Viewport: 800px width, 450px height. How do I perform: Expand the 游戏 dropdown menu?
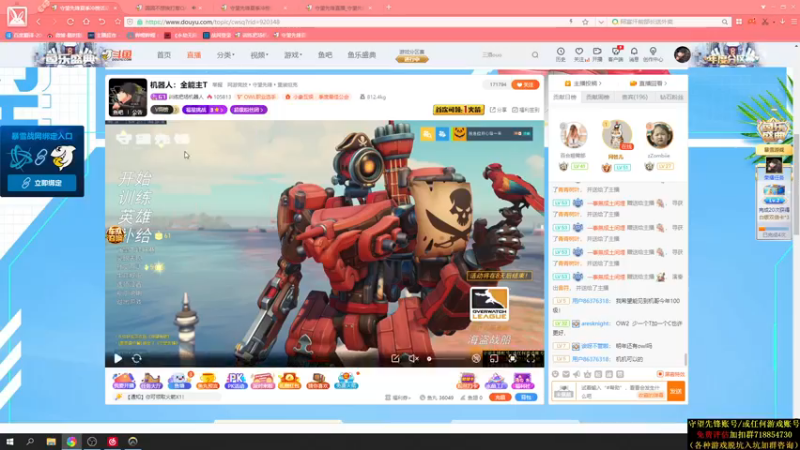293,55
